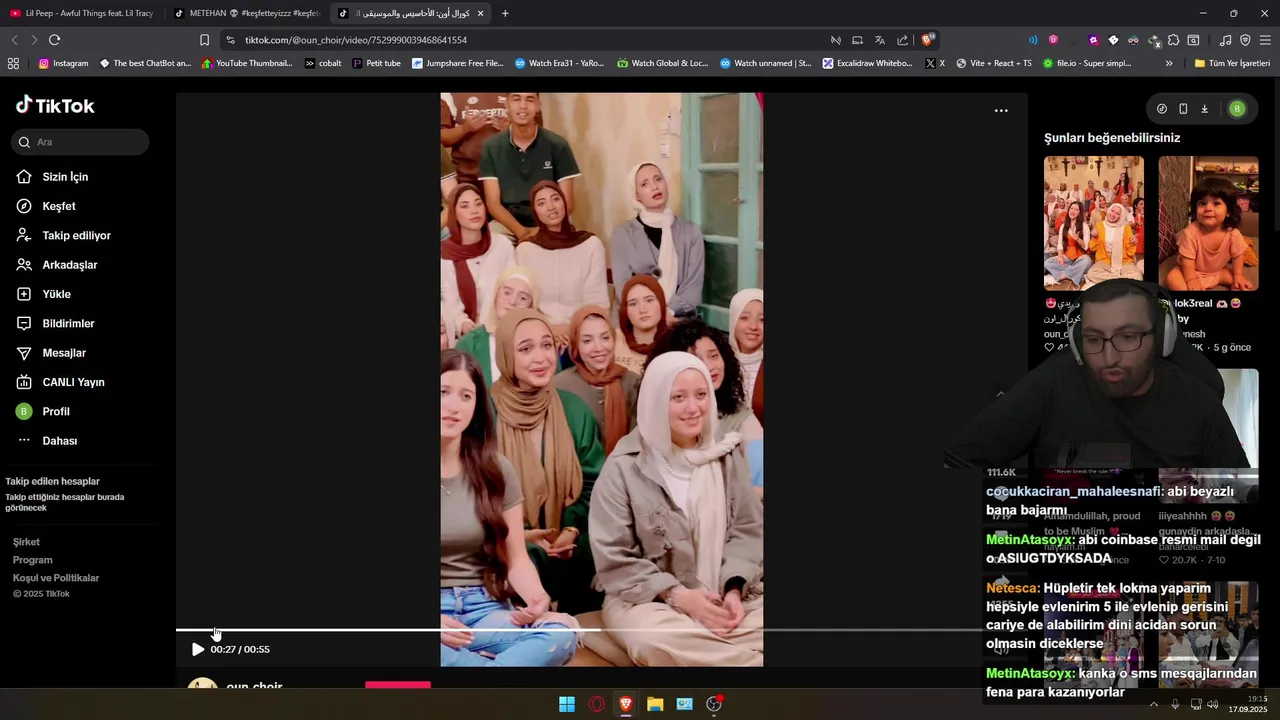Click the share page icon
This screenshot has height=720, width=1280.
[903, 40]
